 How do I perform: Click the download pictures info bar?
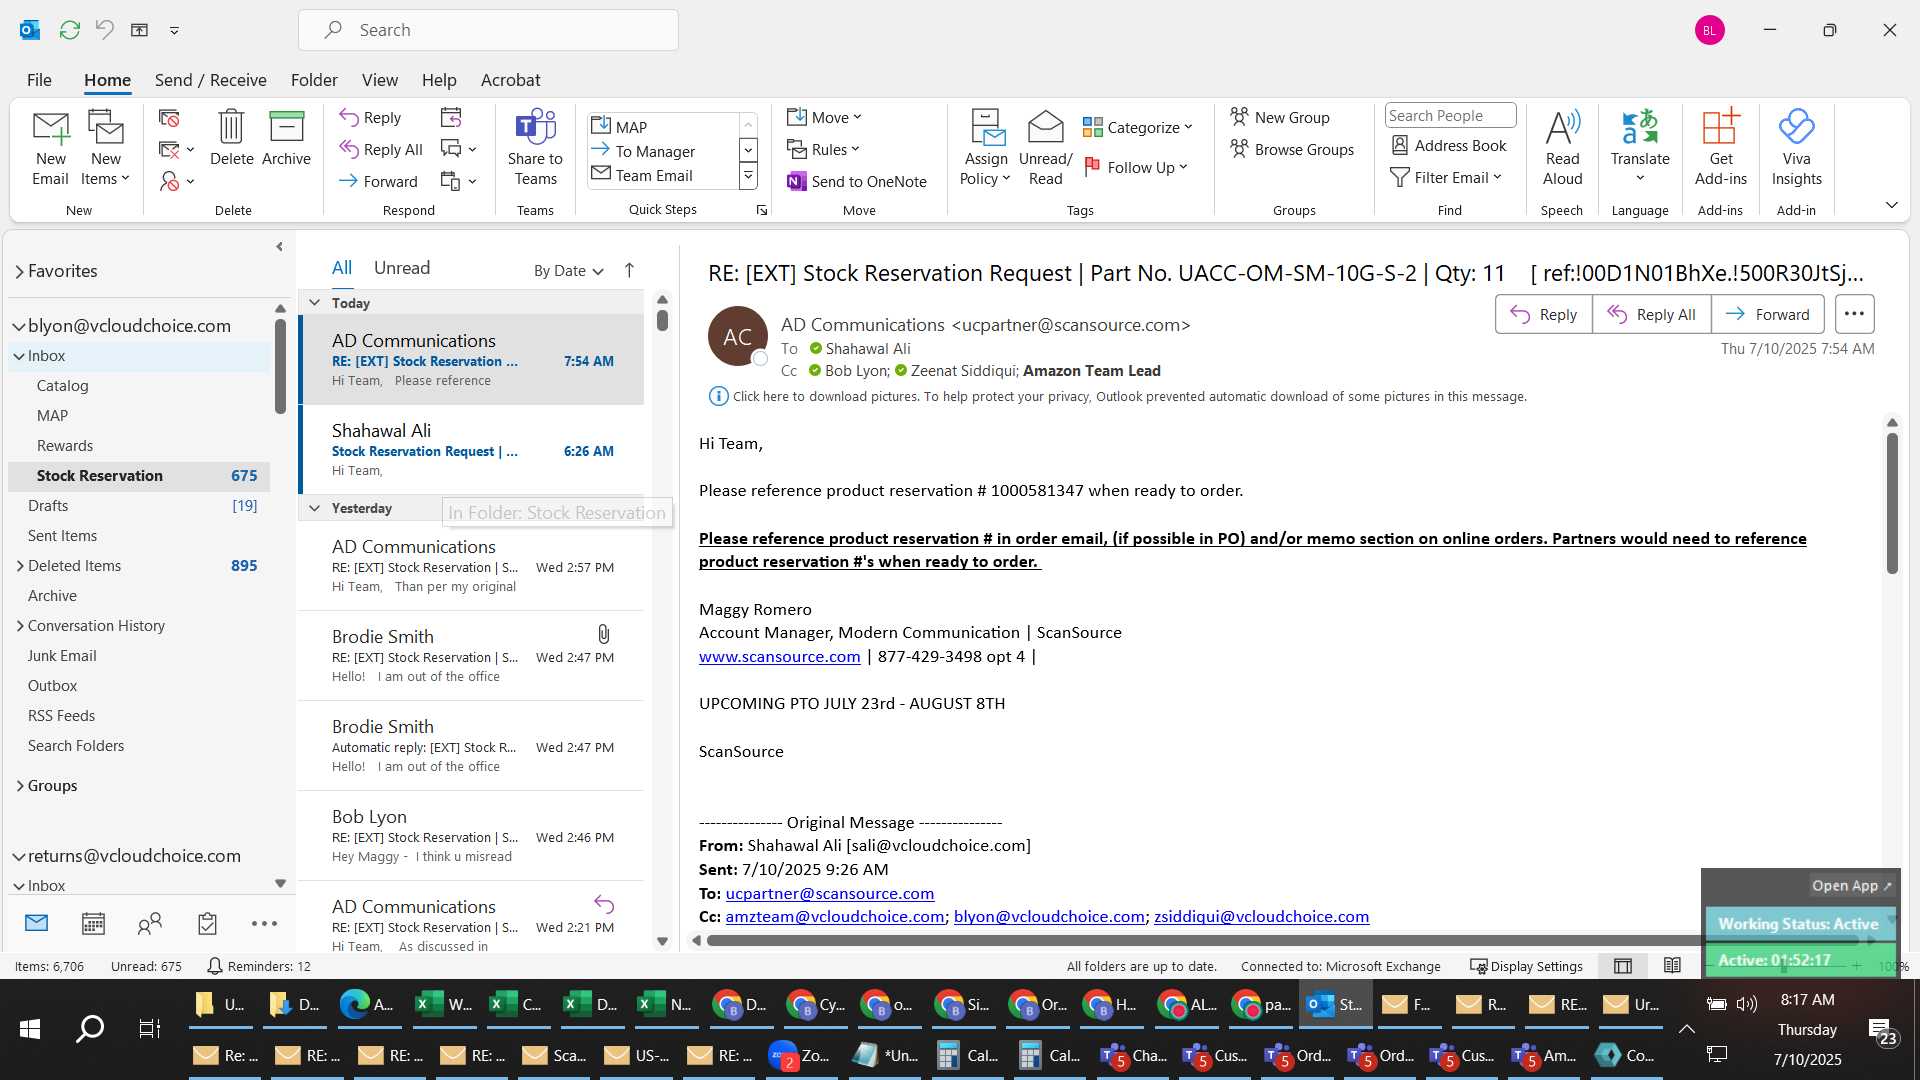point(1117,396)
